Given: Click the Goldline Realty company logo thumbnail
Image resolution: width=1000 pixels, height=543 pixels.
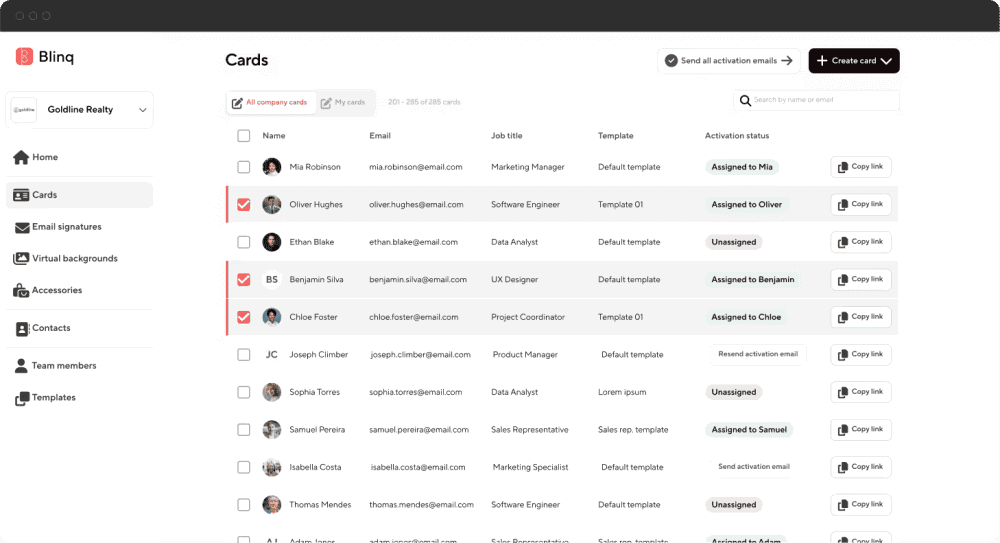Looking at the screenshot, I should tap(24, 110).
